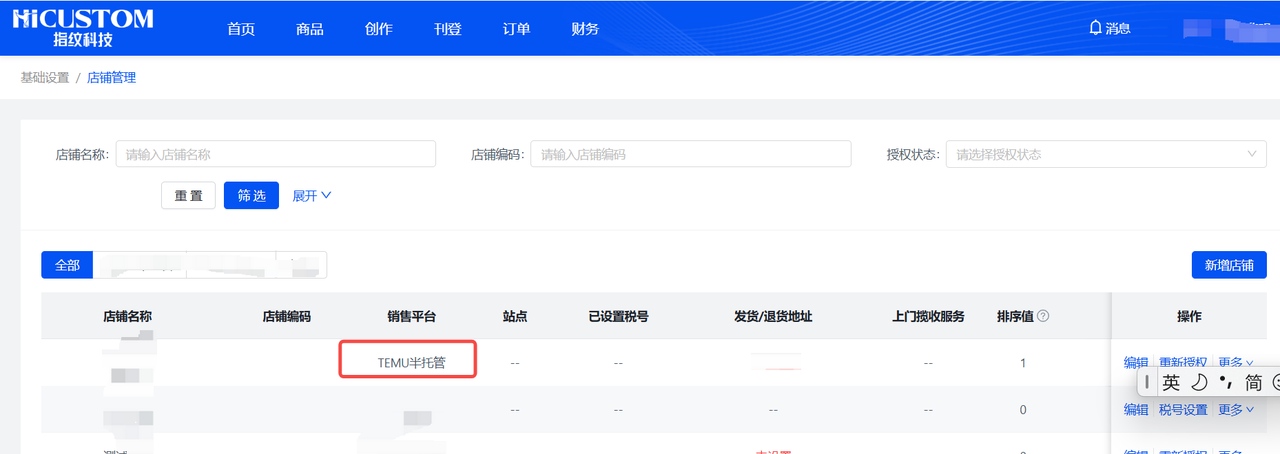Image resolution: width=1280 pixels, height=454 pixels.
Task: Expand more filters with 展开
Action: [311, 196]
